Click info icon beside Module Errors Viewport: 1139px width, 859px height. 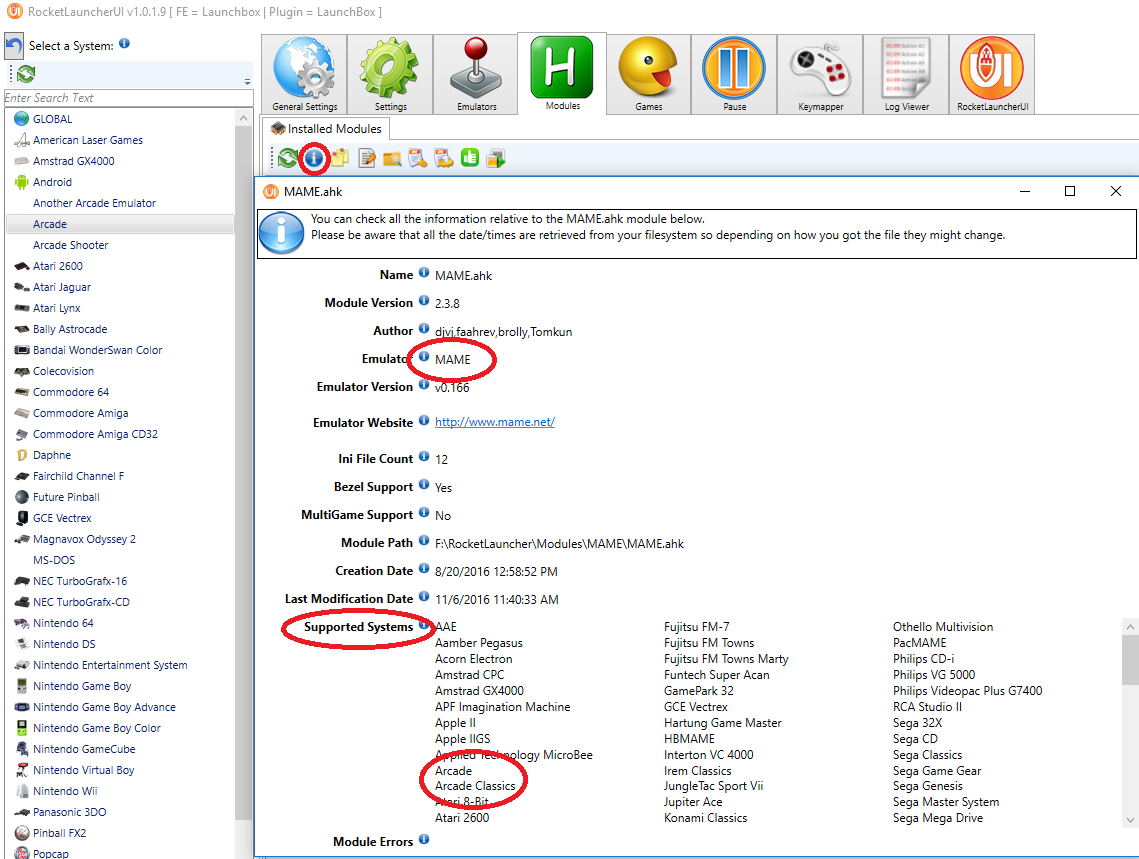tap(423, 839)
